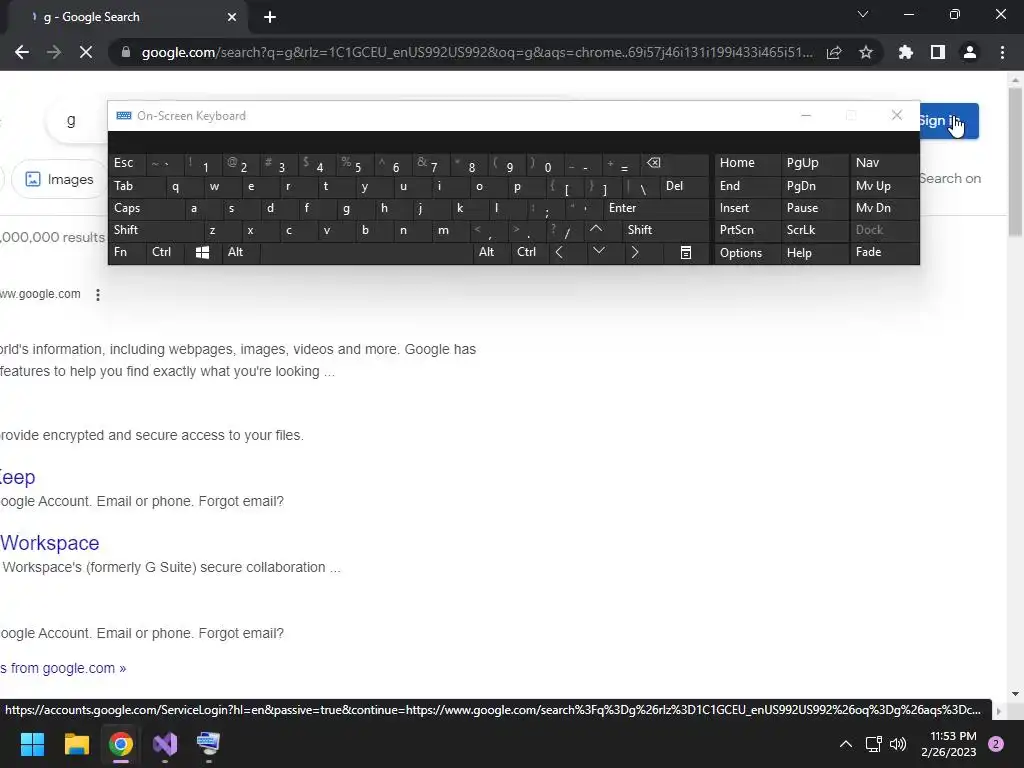
Task: Toggle the ScrLk key on On-Screen Keyboard
Action: click(x=814, y=230)
